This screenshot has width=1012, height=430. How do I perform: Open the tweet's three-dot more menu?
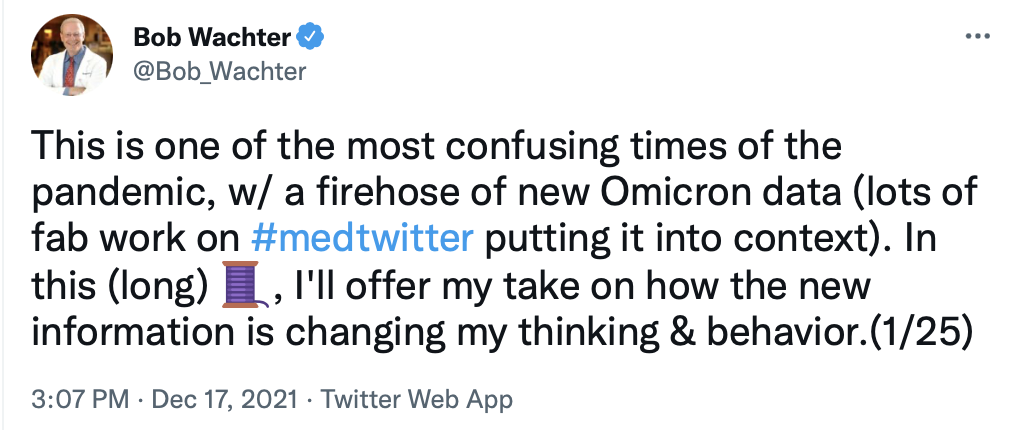(x=975, y=37)
